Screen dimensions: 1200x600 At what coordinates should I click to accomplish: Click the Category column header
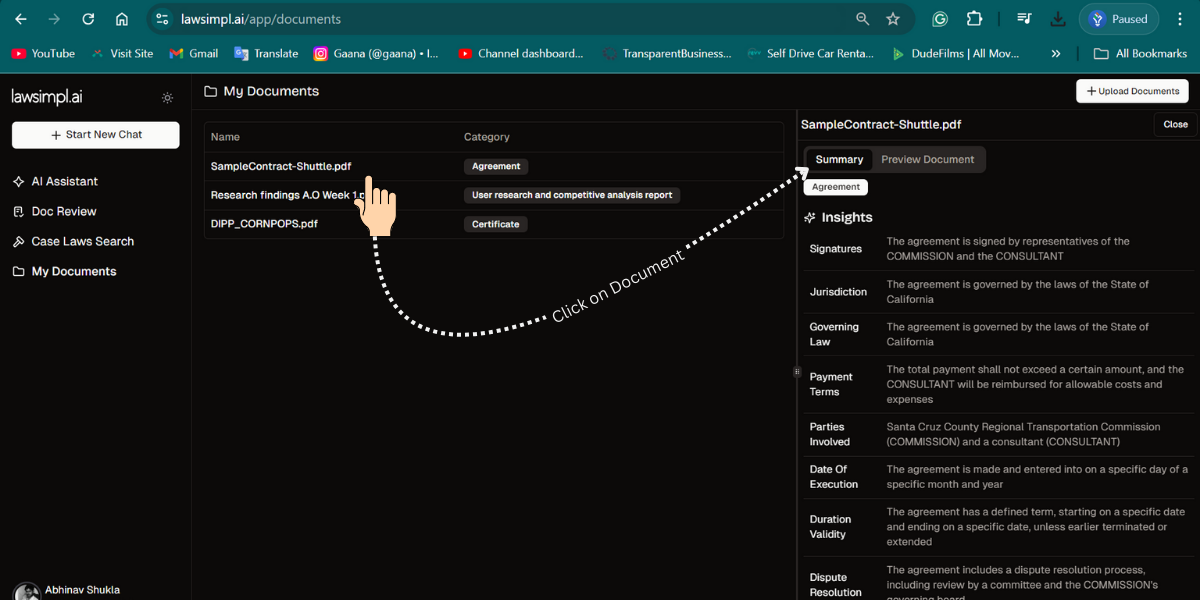pos(487,137)
